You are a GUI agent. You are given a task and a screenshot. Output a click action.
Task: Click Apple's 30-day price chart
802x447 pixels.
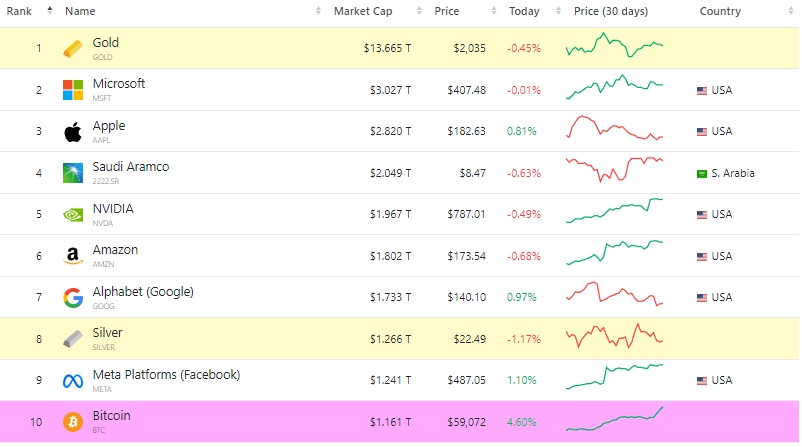[614, 128]
